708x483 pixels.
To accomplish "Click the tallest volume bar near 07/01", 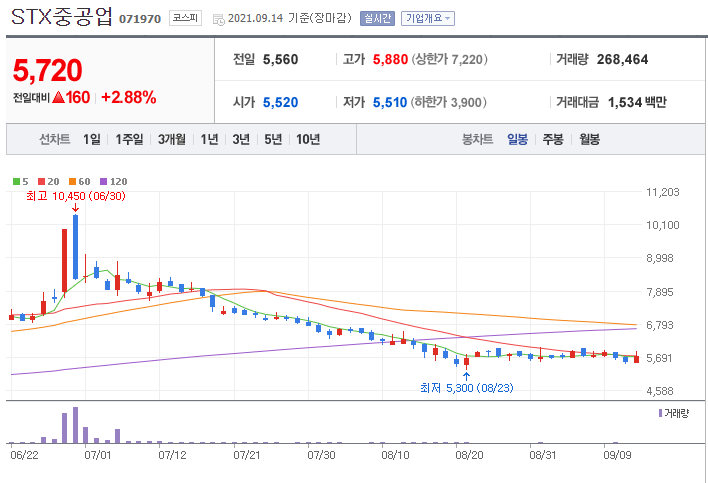I will click(75, 425).
